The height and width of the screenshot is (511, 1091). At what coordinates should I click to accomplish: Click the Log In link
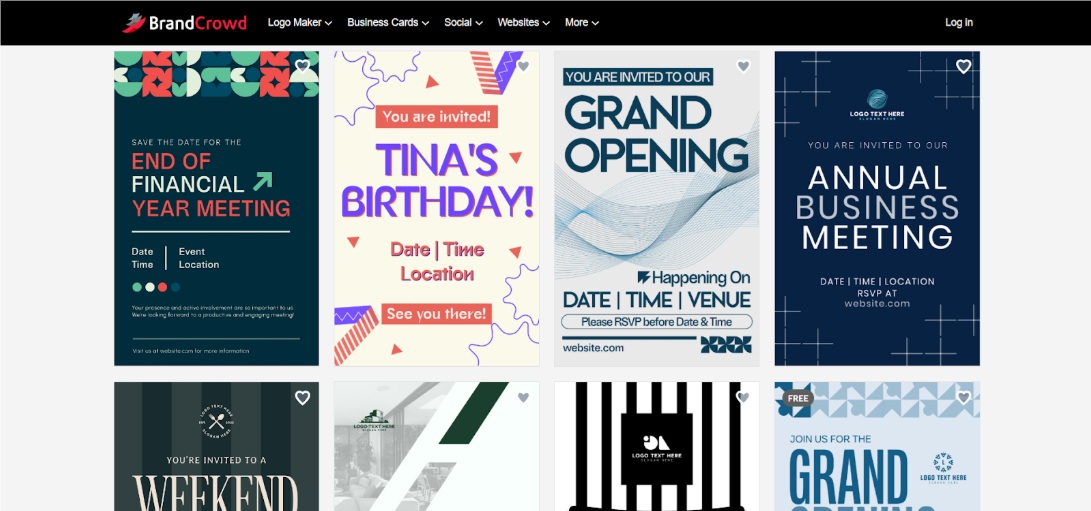958,22
